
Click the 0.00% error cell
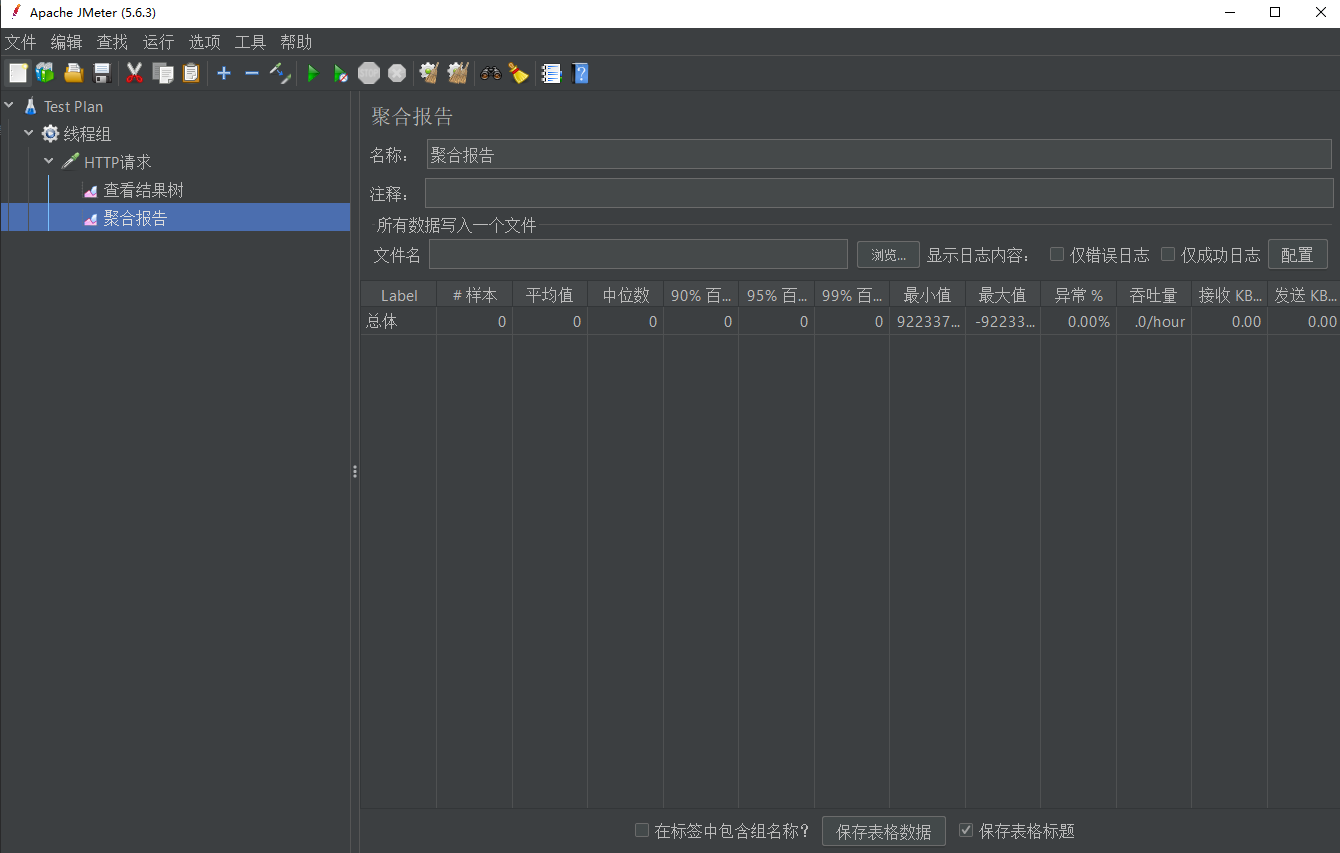tap(1079, 321)
